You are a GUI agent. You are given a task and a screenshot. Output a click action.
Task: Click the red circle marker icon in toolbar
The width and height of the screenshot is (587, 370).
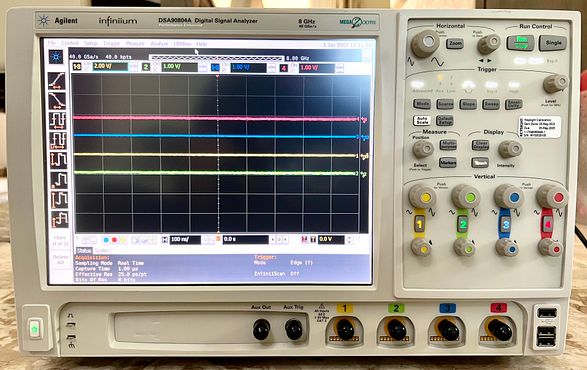click(x=115, y=240)
